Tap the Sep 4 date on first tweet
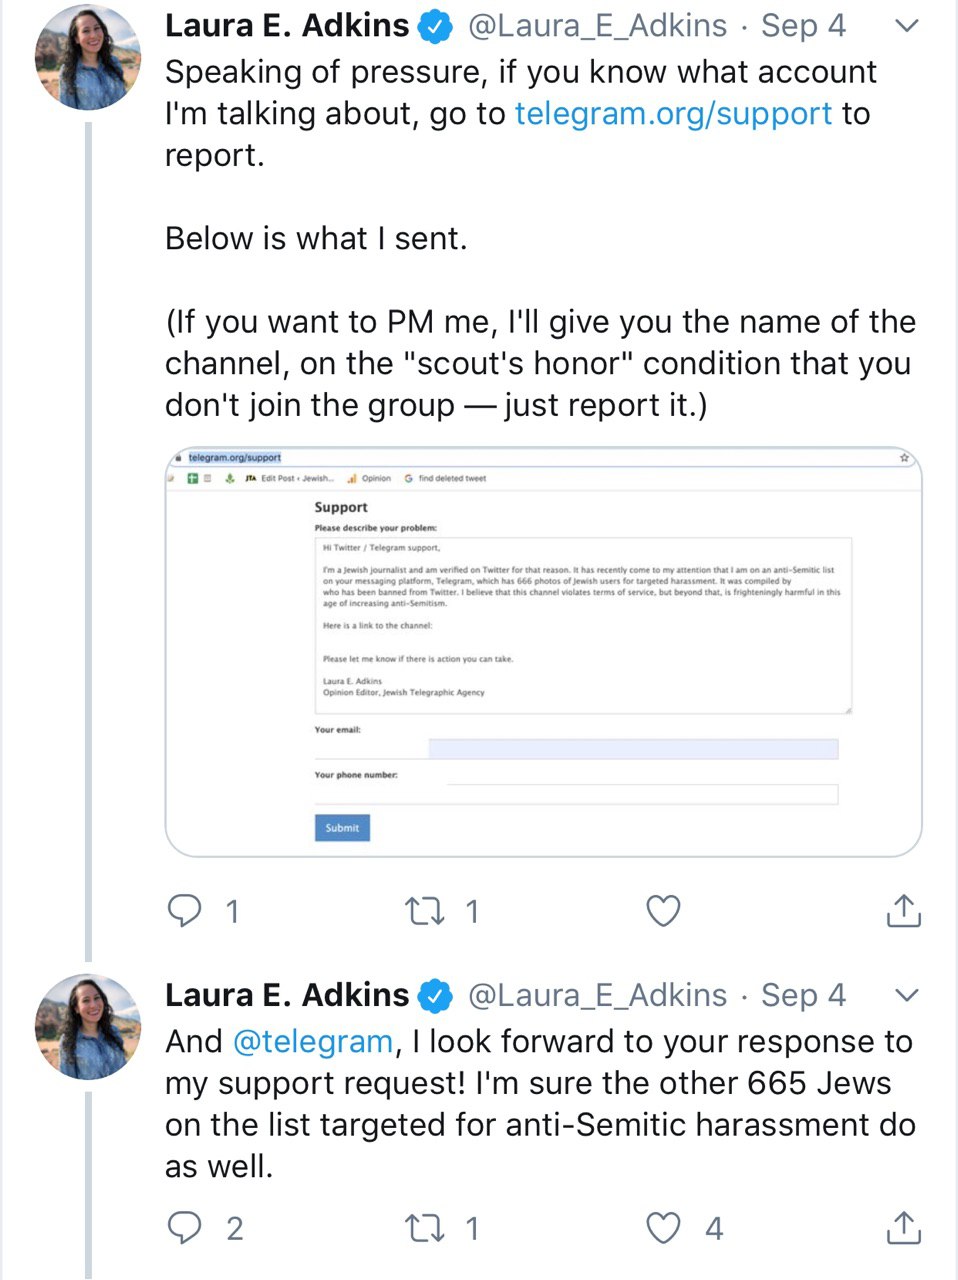The height and width of the screenshot is (1280, 958). 803,26
